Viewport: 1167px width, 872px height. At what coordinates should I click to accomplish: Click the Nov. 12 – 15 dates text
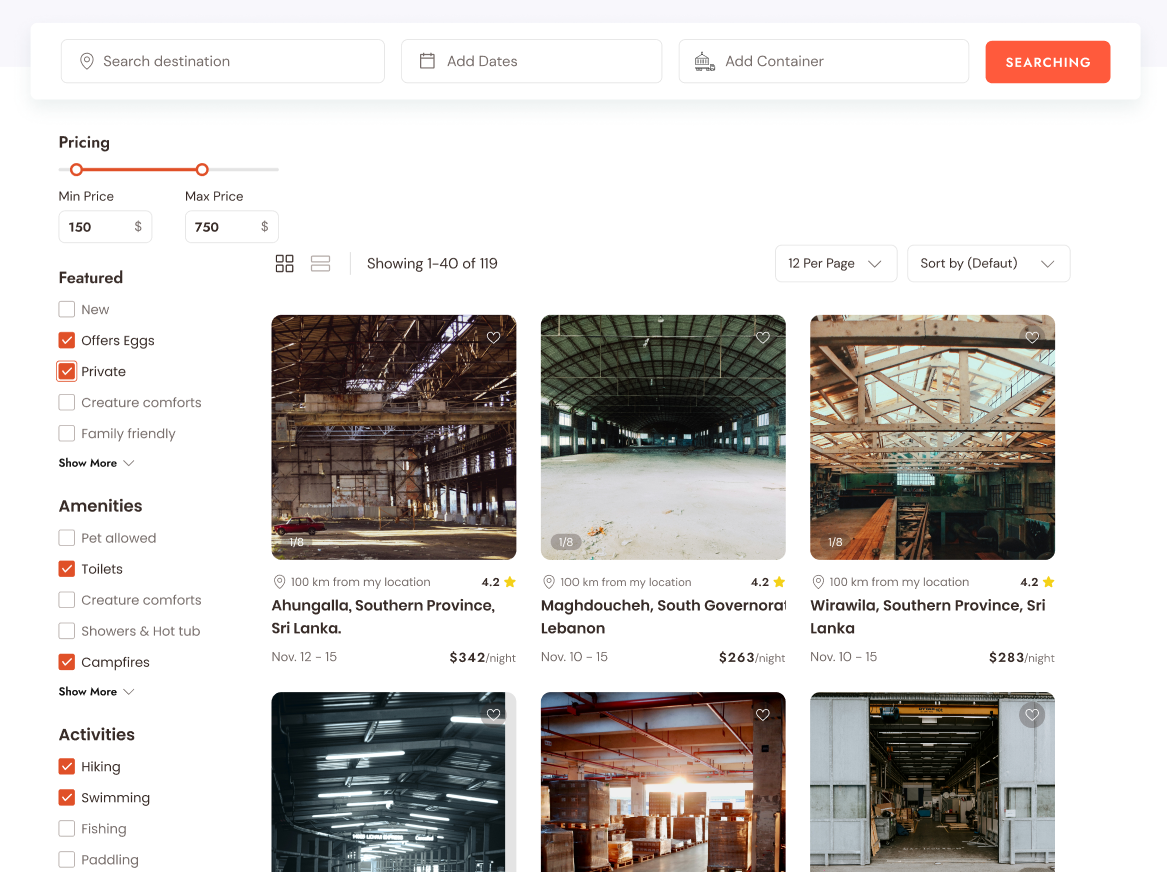304,657
